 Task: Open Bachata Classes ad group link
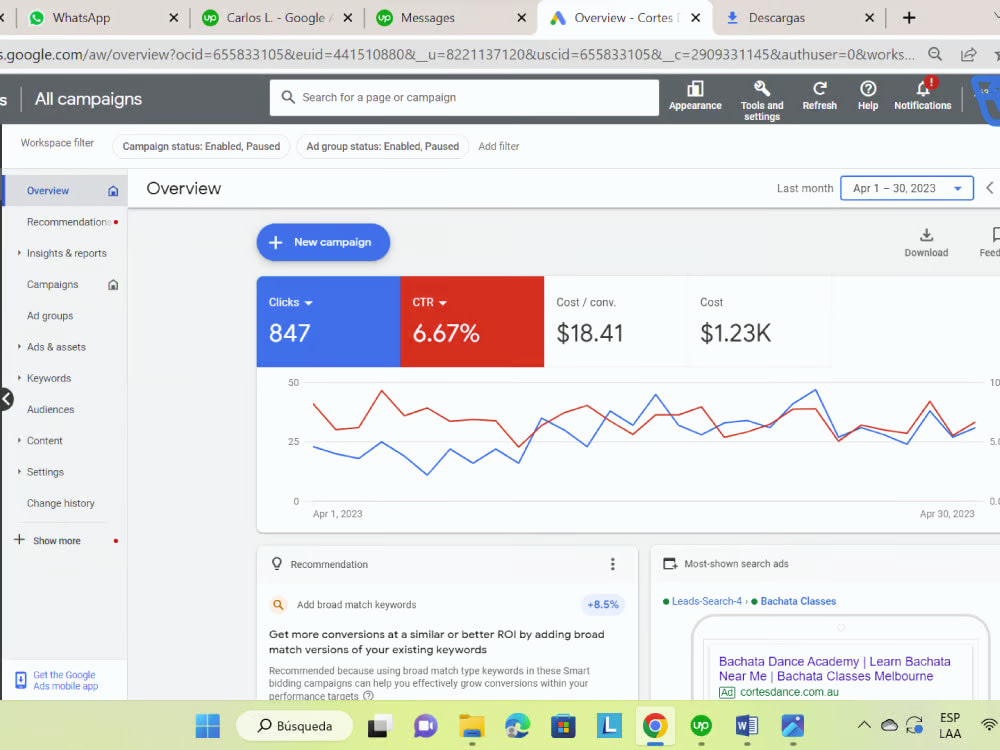[x=798, y=601]
